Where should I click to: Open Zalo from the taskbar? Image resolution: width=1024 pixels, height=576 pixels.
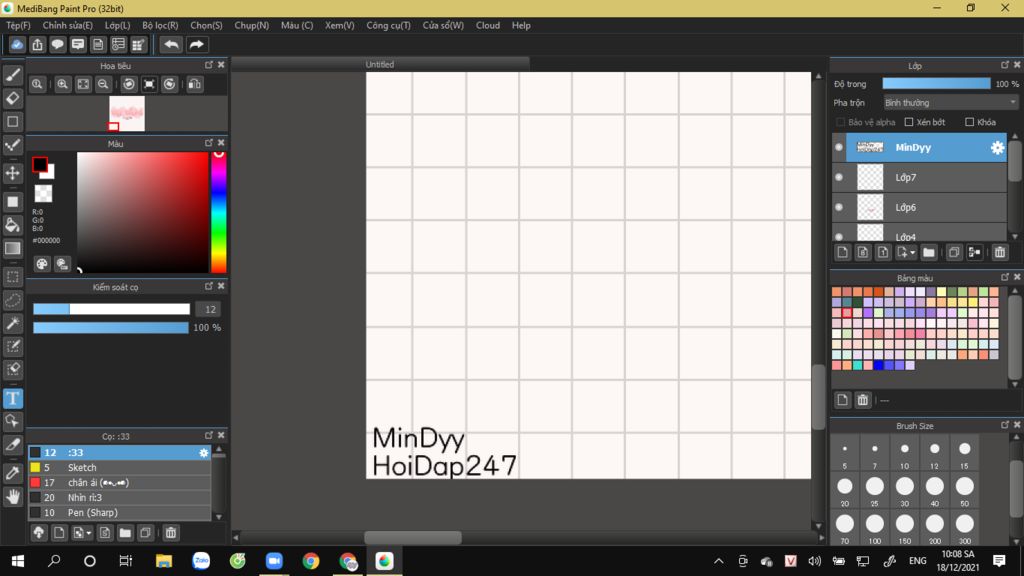[x=201, y=561]
